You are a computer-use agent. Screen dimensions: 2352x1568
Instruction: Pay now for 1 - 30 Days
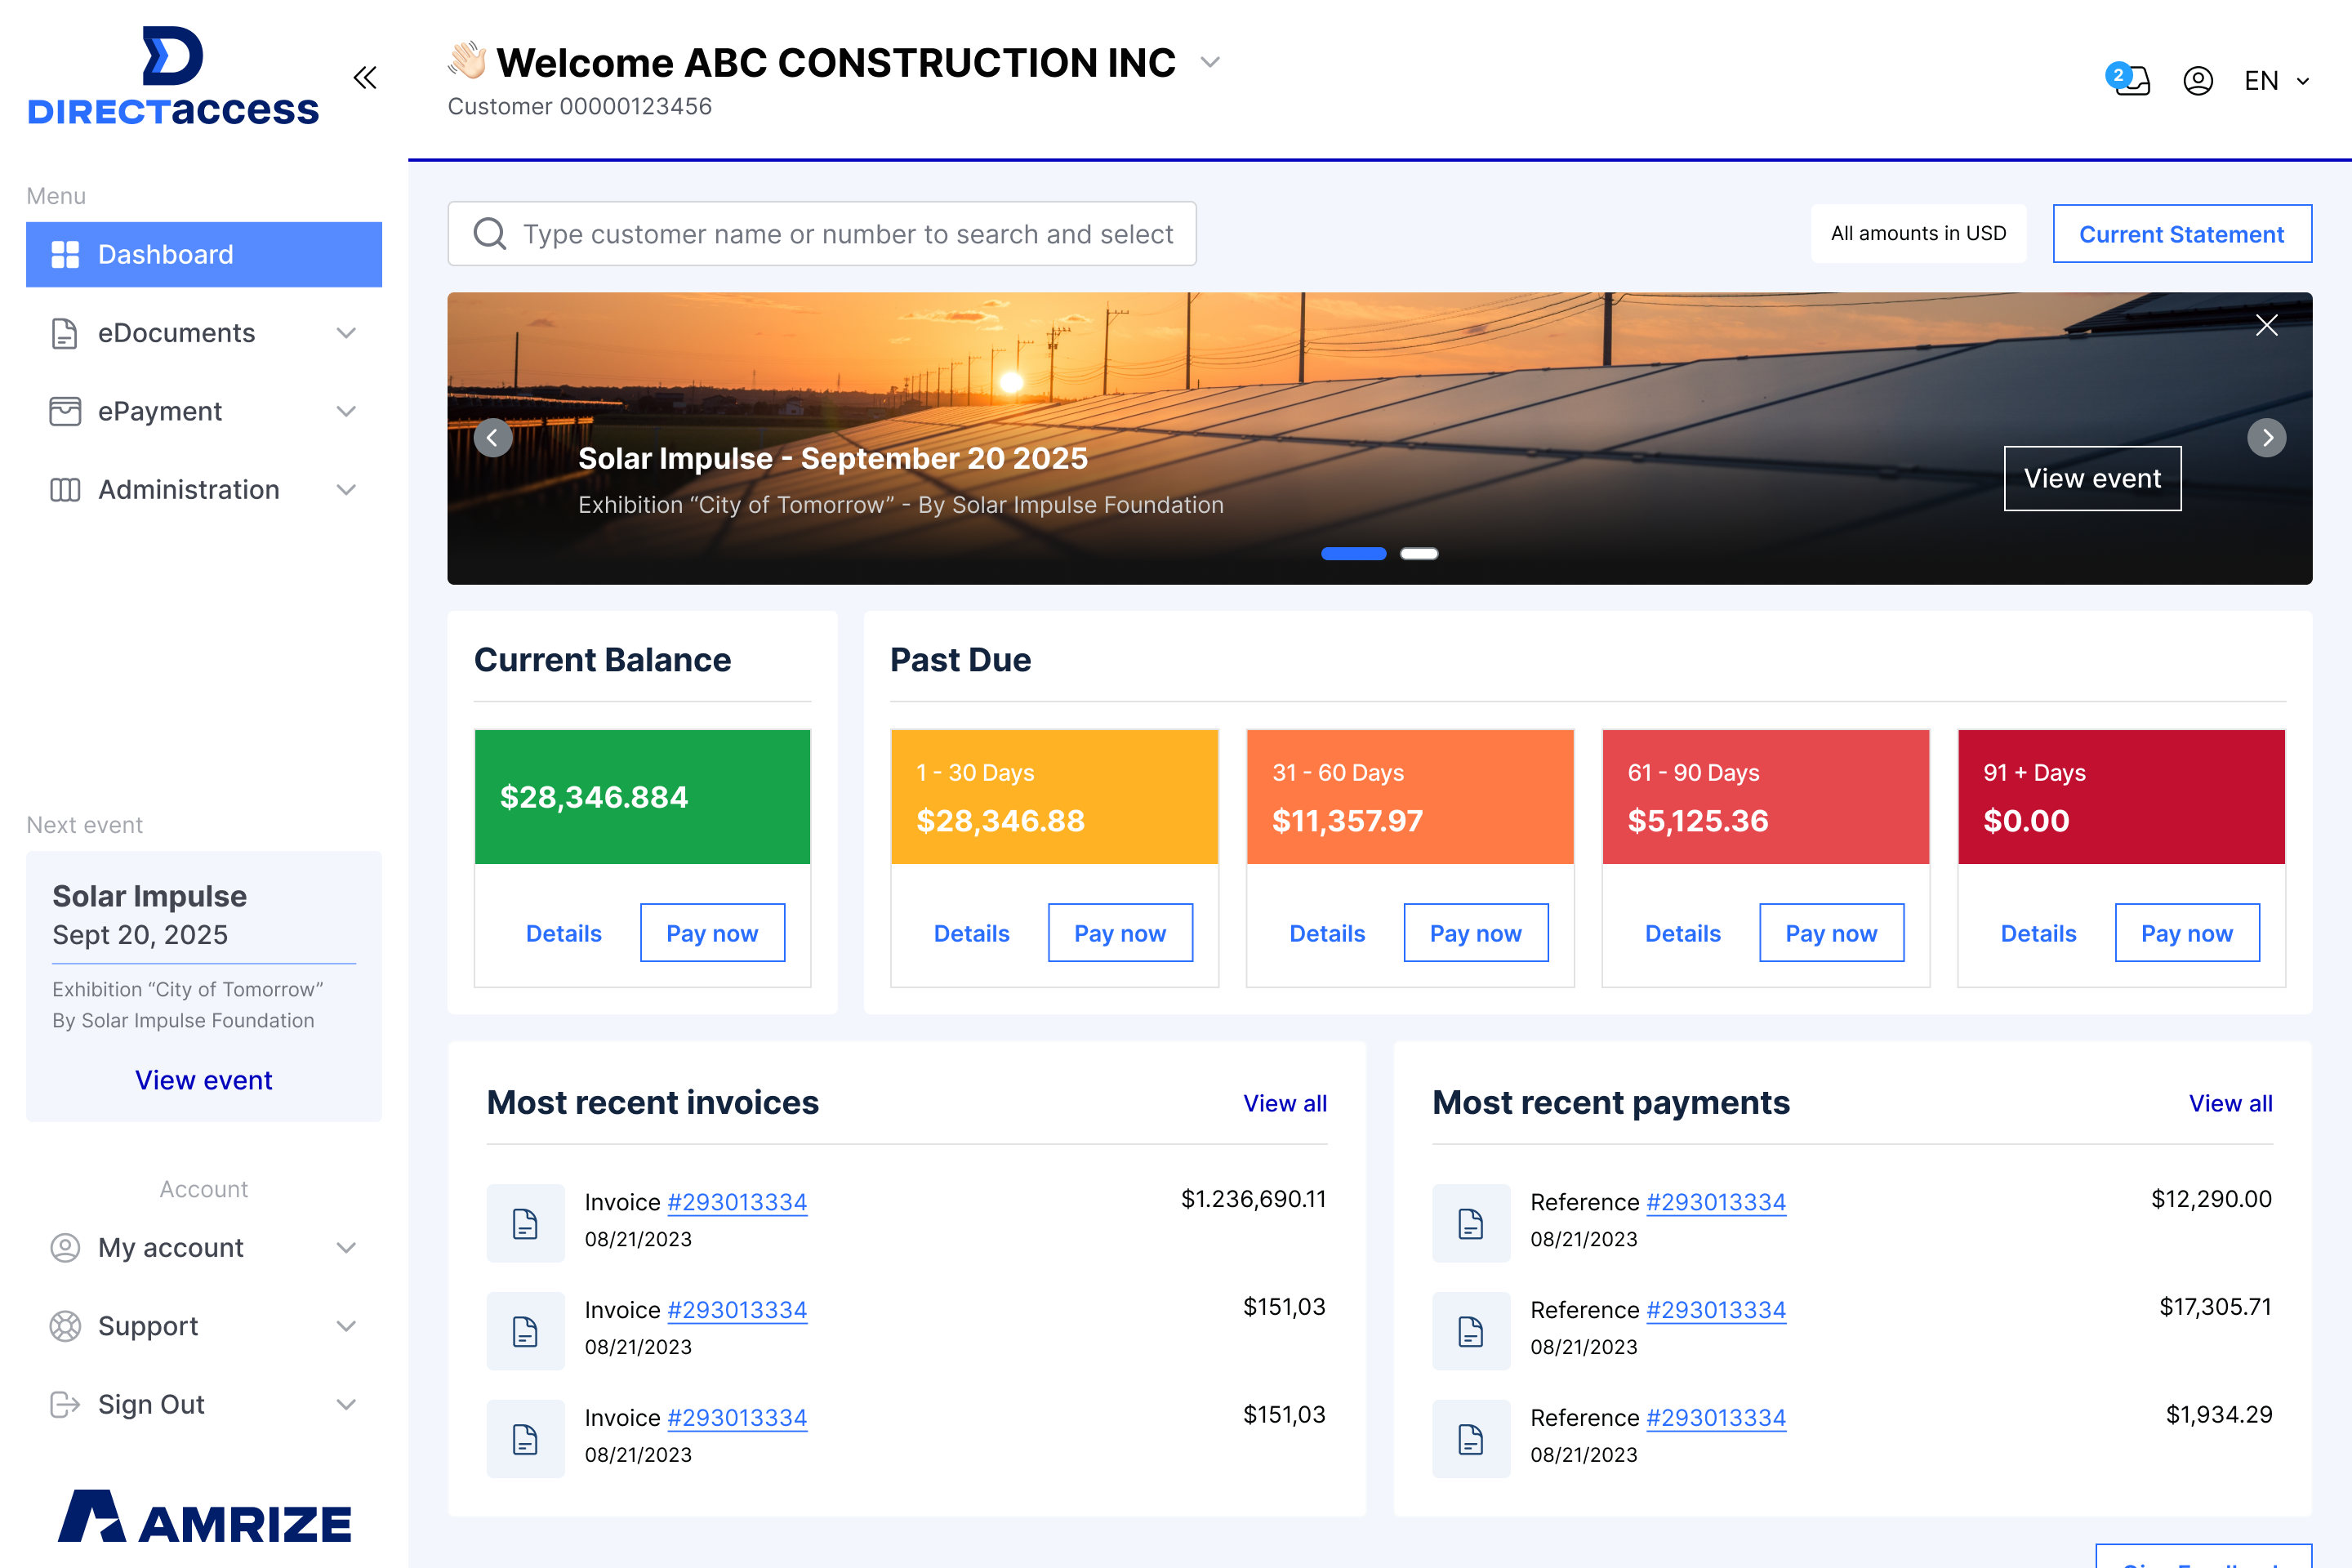(x=1120, y=933)
